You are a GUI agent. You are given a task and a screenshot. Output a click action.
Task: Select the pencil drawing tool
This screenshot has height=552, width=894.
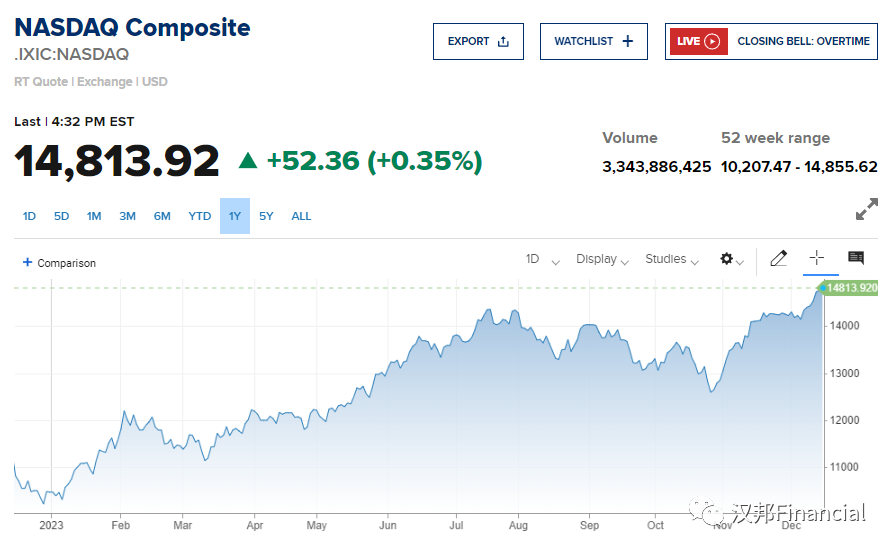tap(779, 259)
